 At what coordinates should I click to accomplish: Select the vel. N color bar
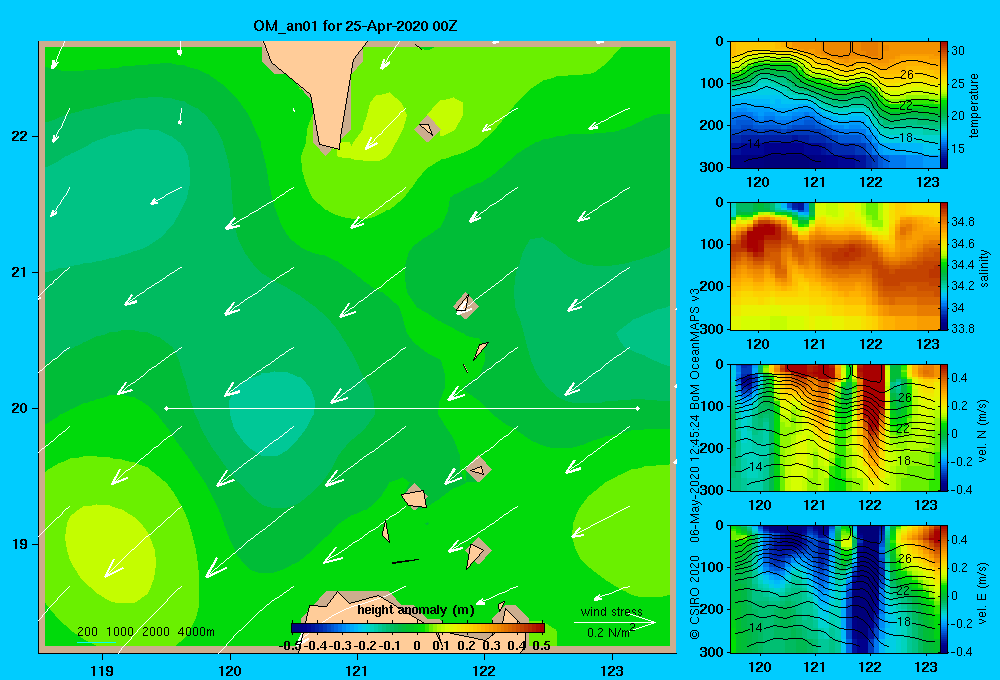click(944, 427)
